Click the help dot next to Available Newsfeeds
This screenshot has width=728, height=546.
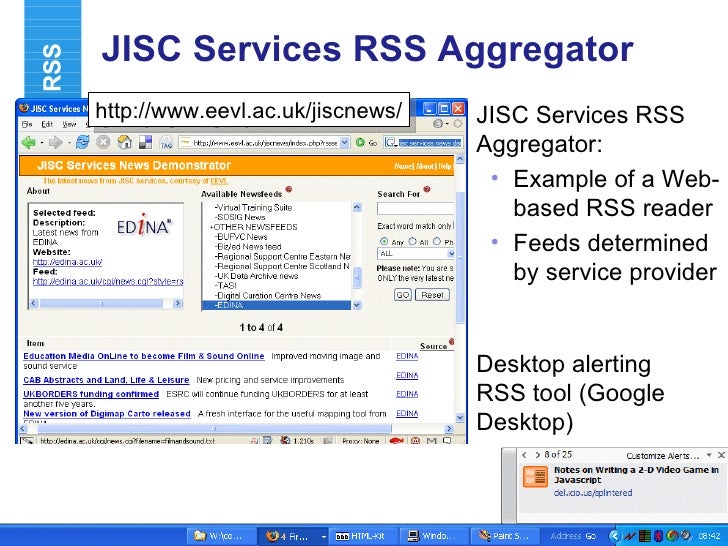click(289, 189)
